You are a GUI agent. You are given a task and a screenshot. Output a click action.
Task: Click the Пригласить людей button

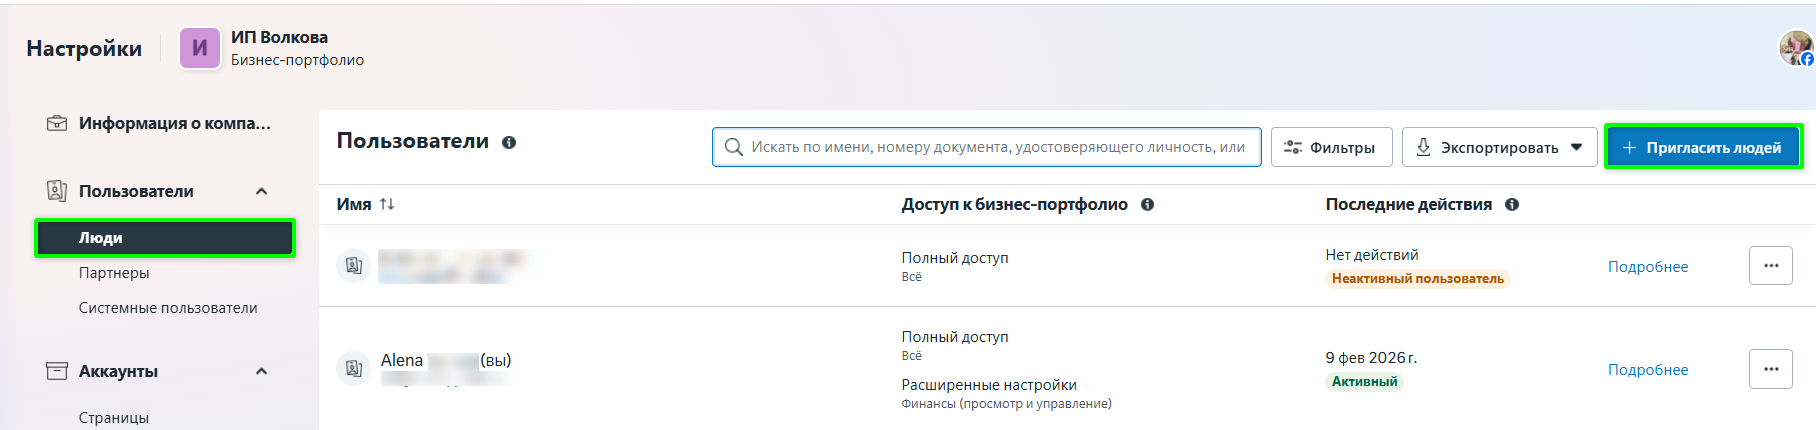pos(1702,147)
